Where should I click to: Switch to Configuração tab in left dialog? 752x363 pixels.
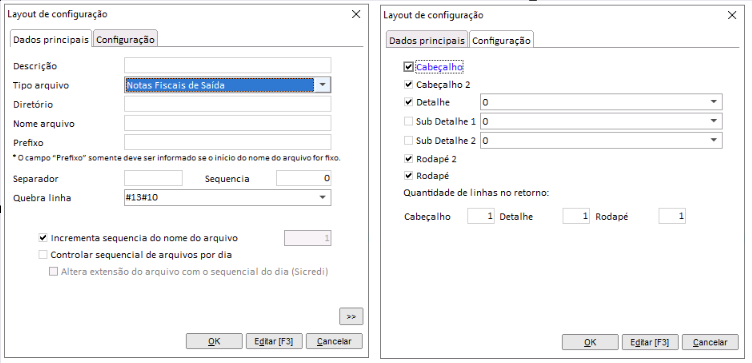pyautogui.click(x=125, y=40)
